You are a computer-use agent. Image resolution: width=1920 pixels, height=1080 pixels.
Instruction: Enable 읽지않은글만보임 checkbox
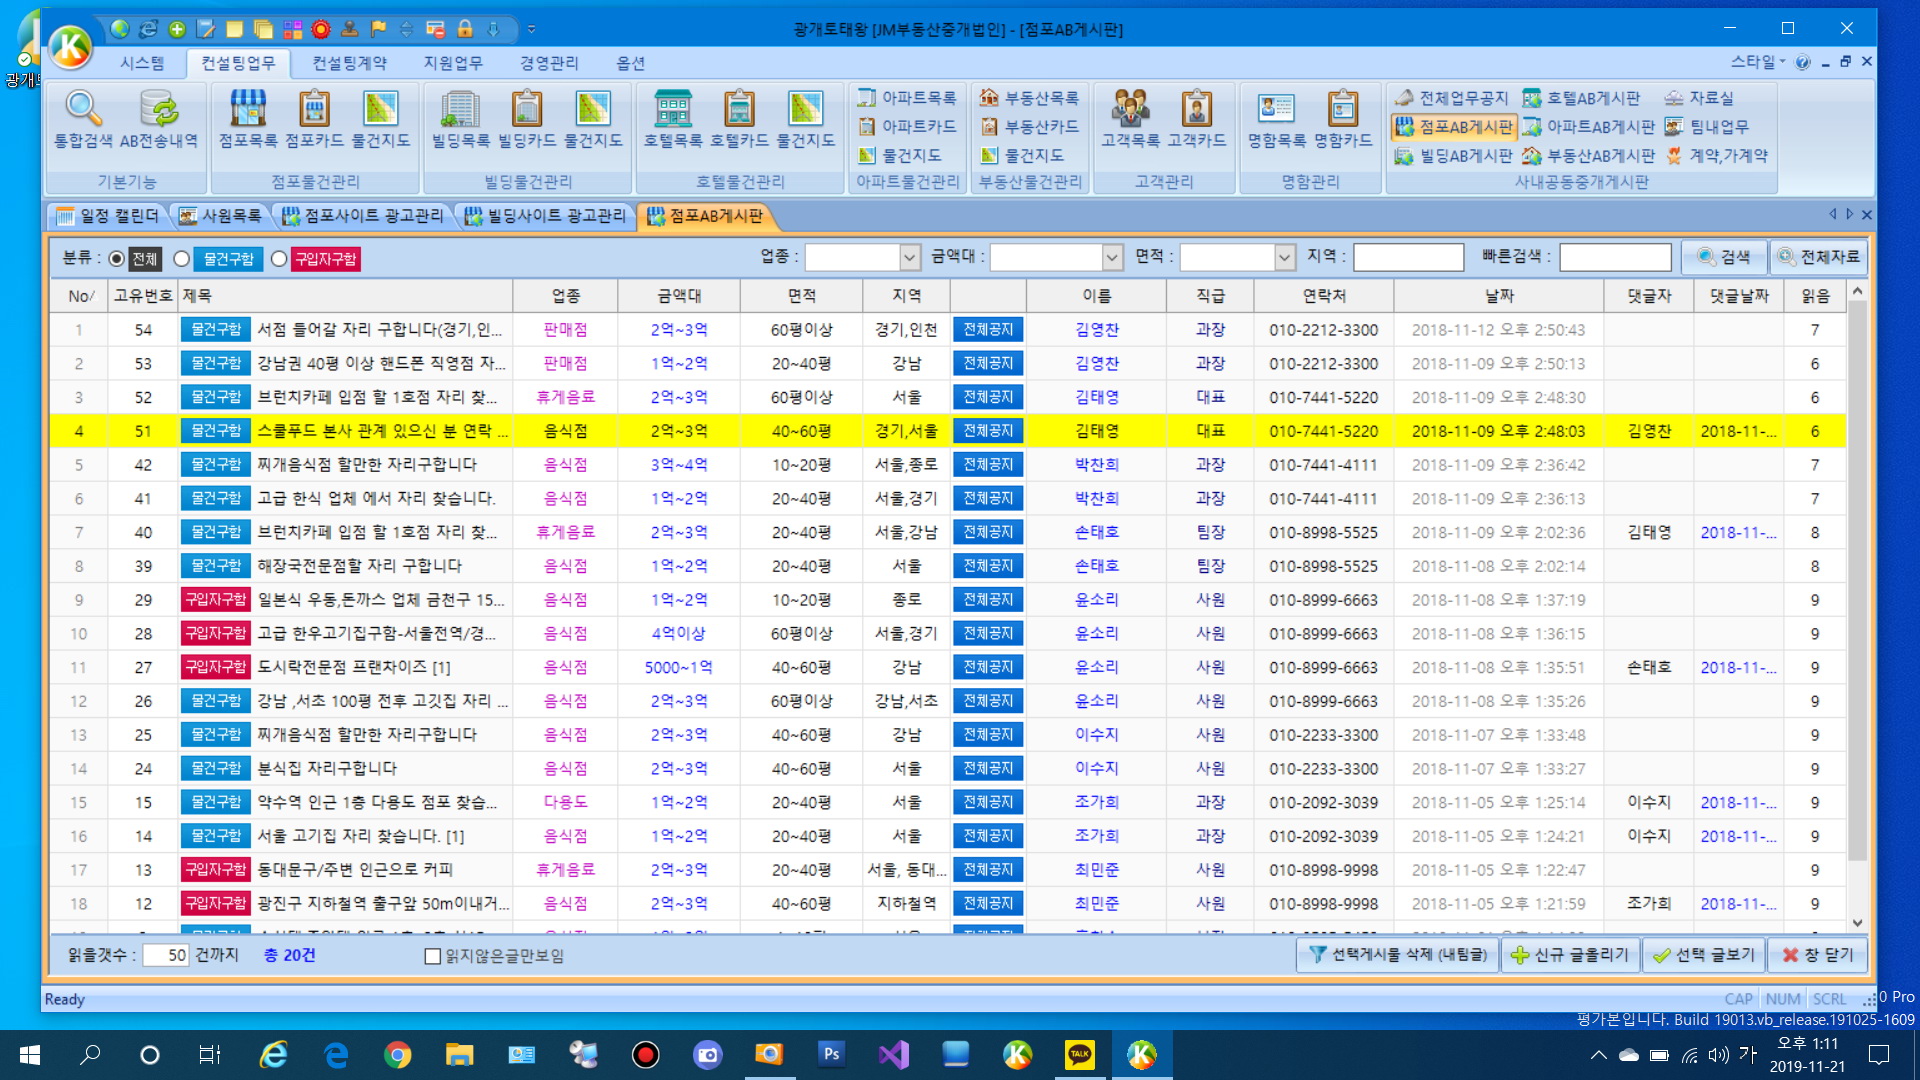[x=433, y=956]
